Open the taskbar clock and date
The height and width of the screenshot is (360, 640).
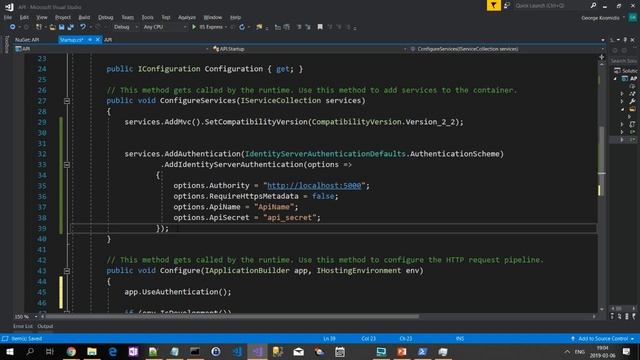pos(602,351)
